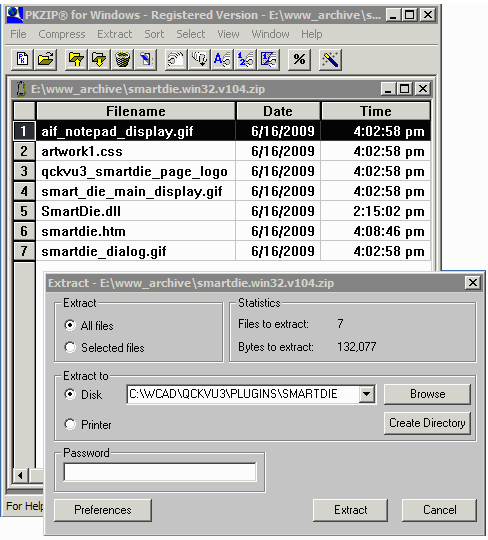This screenshot has height=540, width=488.
Task: Click the Time column header
Action: (376, 111)
